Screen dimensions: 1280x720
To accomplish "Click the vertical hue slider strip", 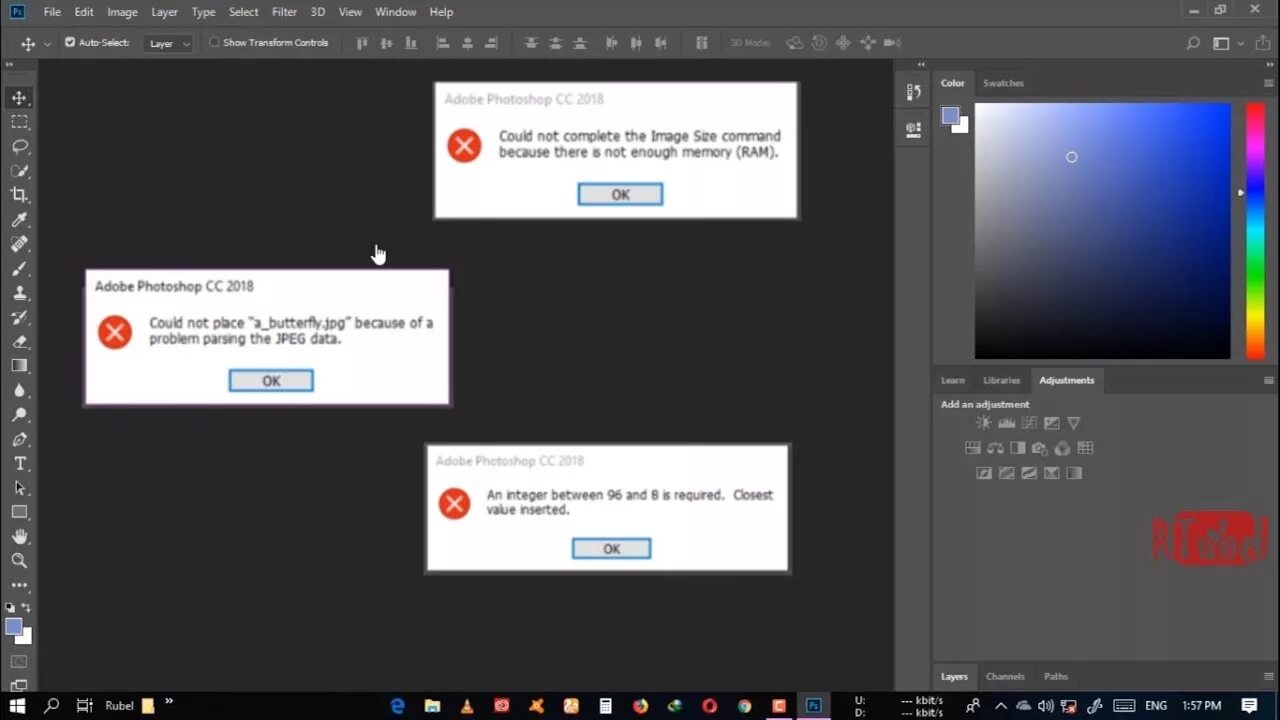I will [1254, 230].
